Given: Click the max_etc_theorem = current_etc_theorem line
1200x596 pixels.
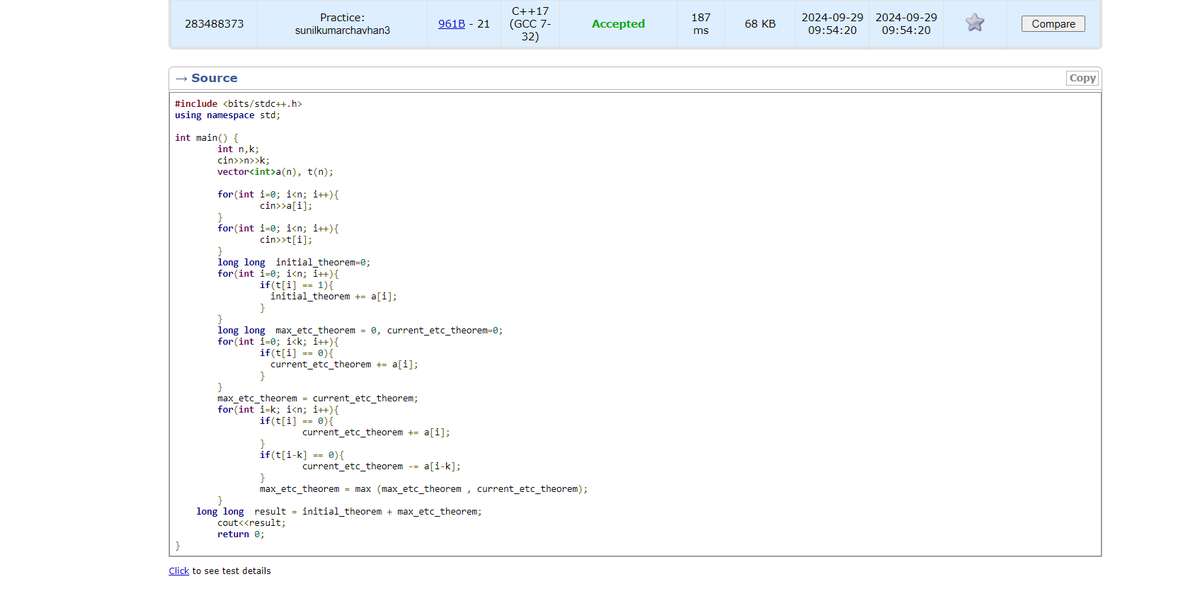Looking at the screenshot, I should point(317,398).
